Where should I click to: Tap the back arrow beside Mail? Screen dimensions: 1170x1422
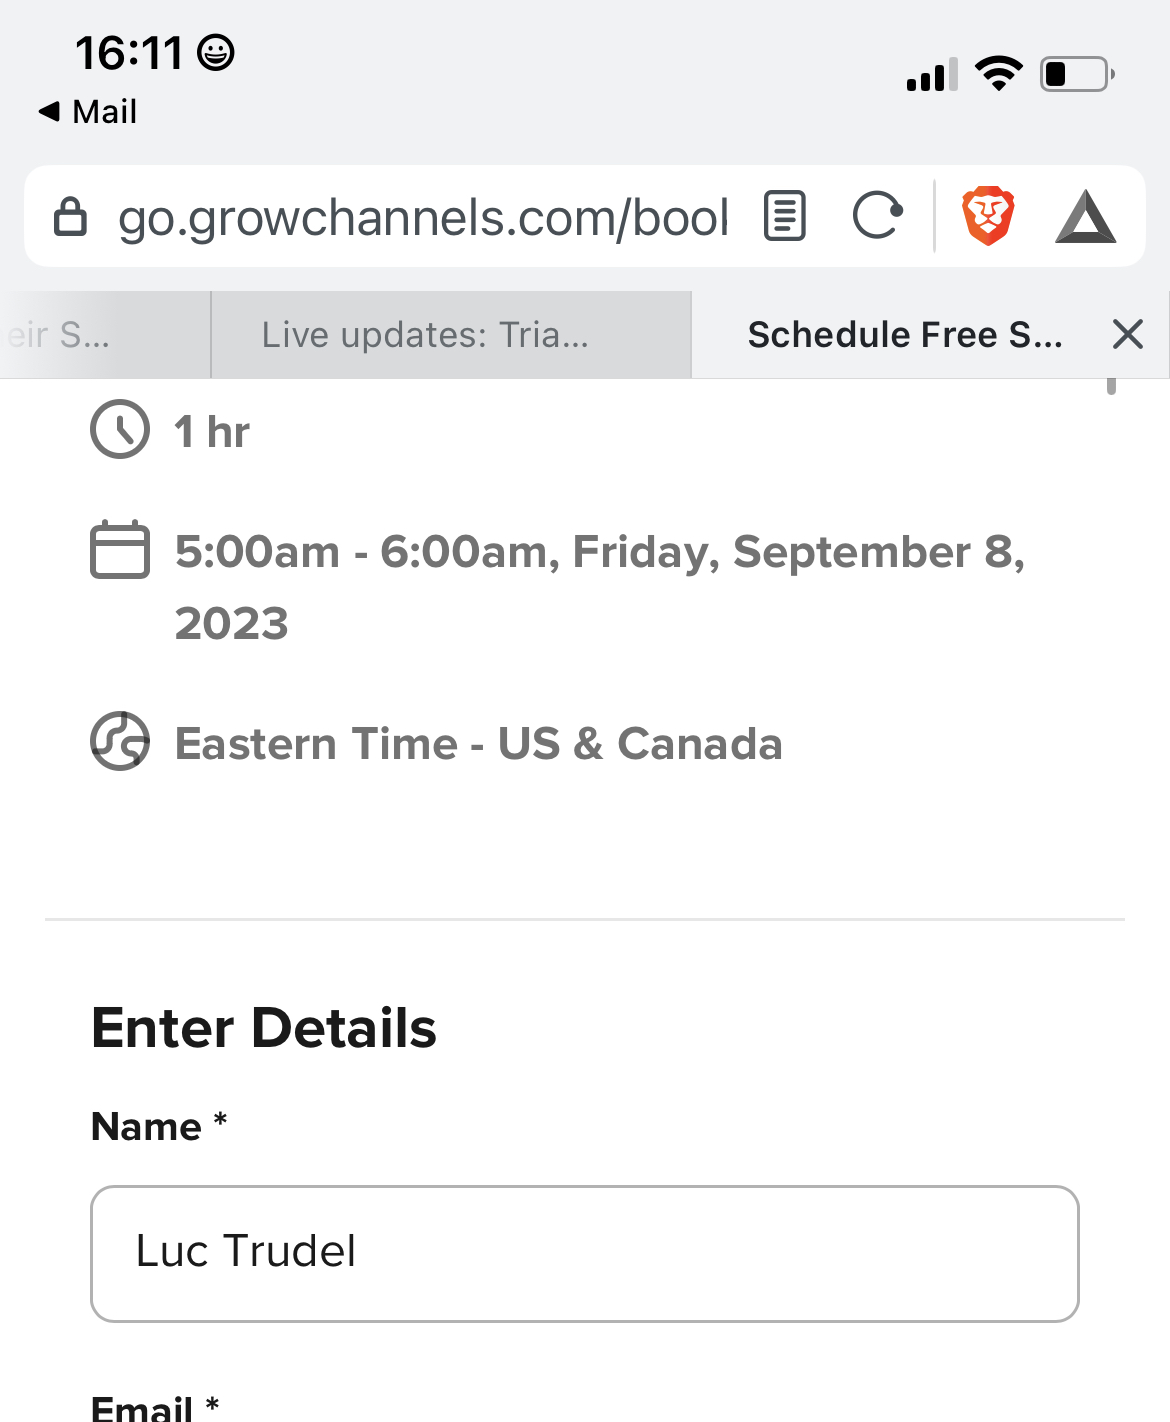tap(49, 111)
